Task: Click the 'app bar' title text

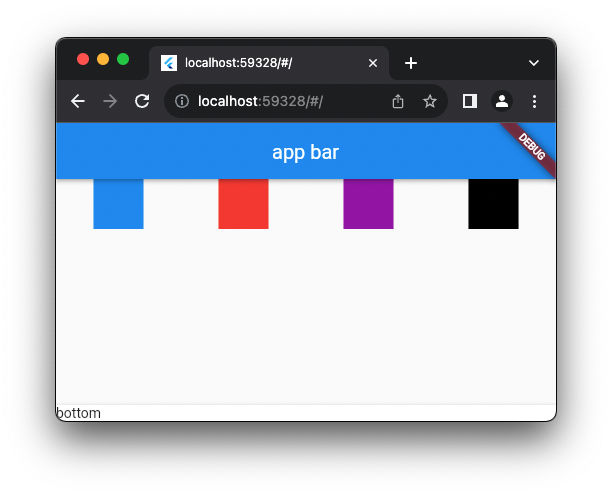Action: (306, 152)
